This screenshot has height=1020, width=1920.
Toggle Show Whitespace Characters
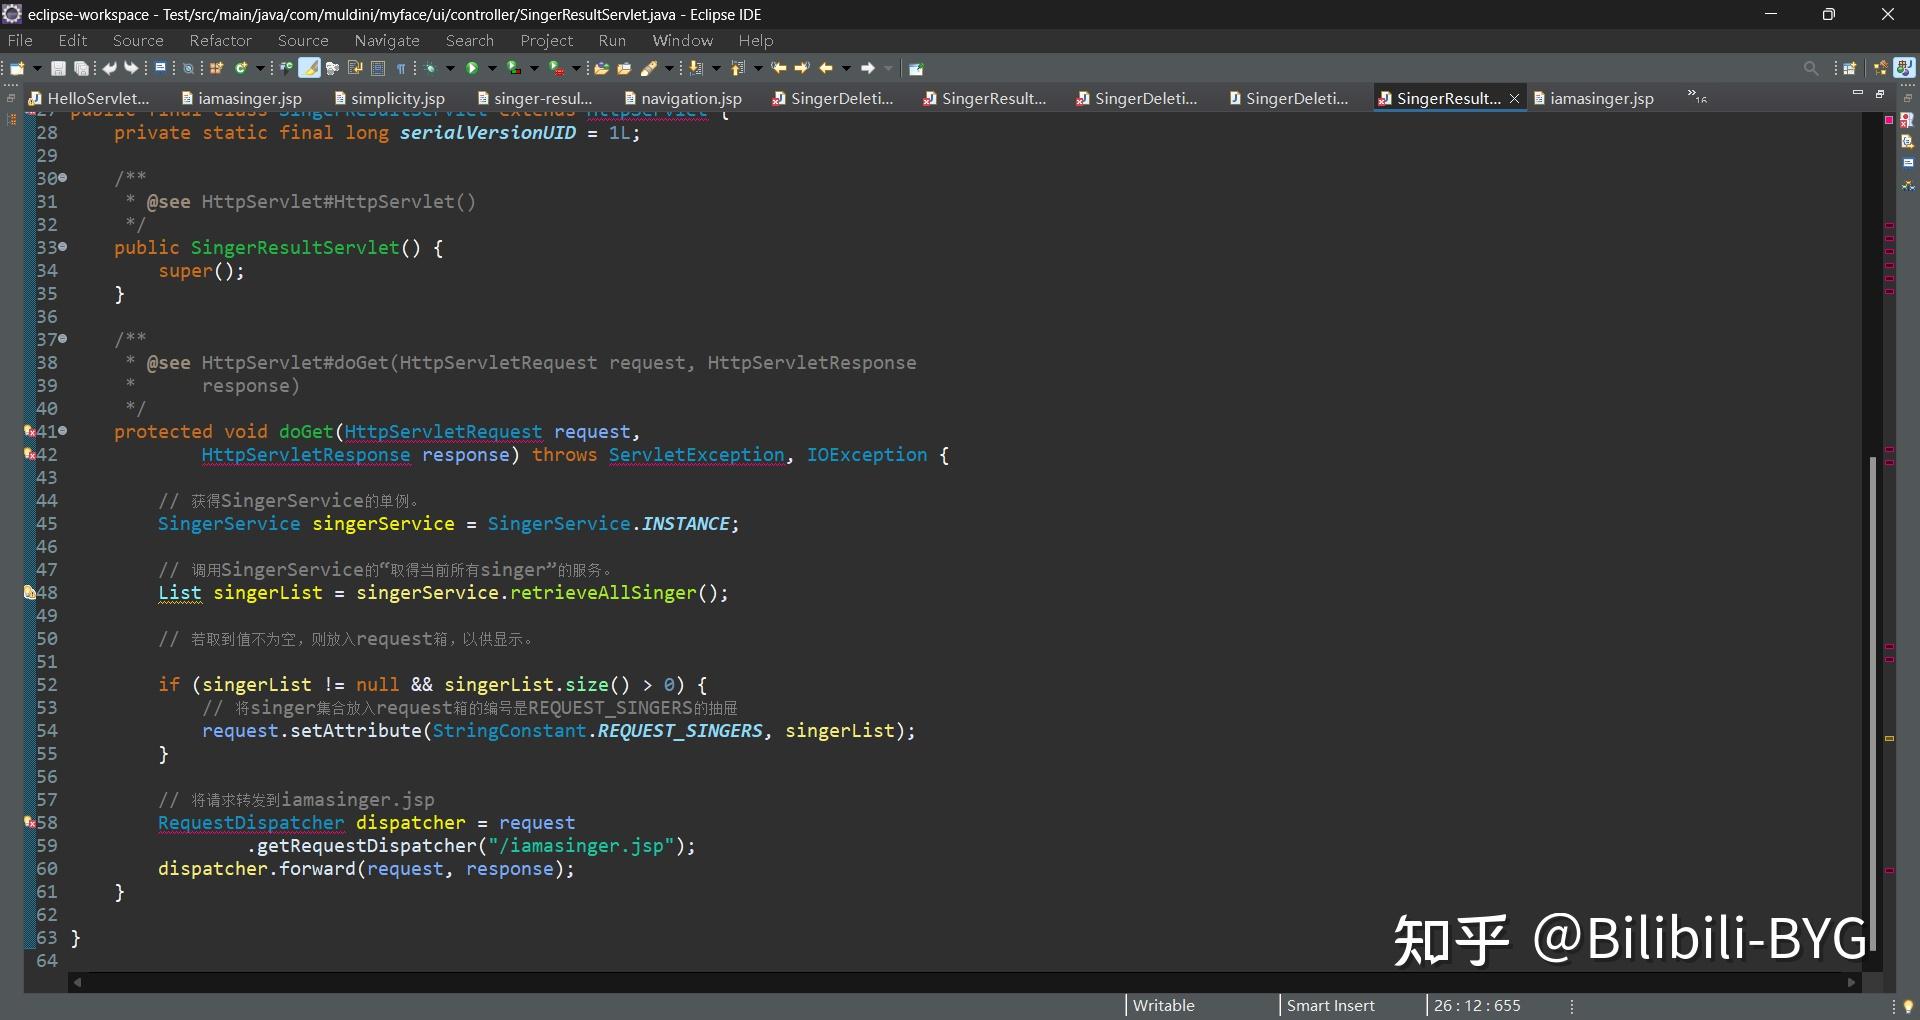pos(401,68)
